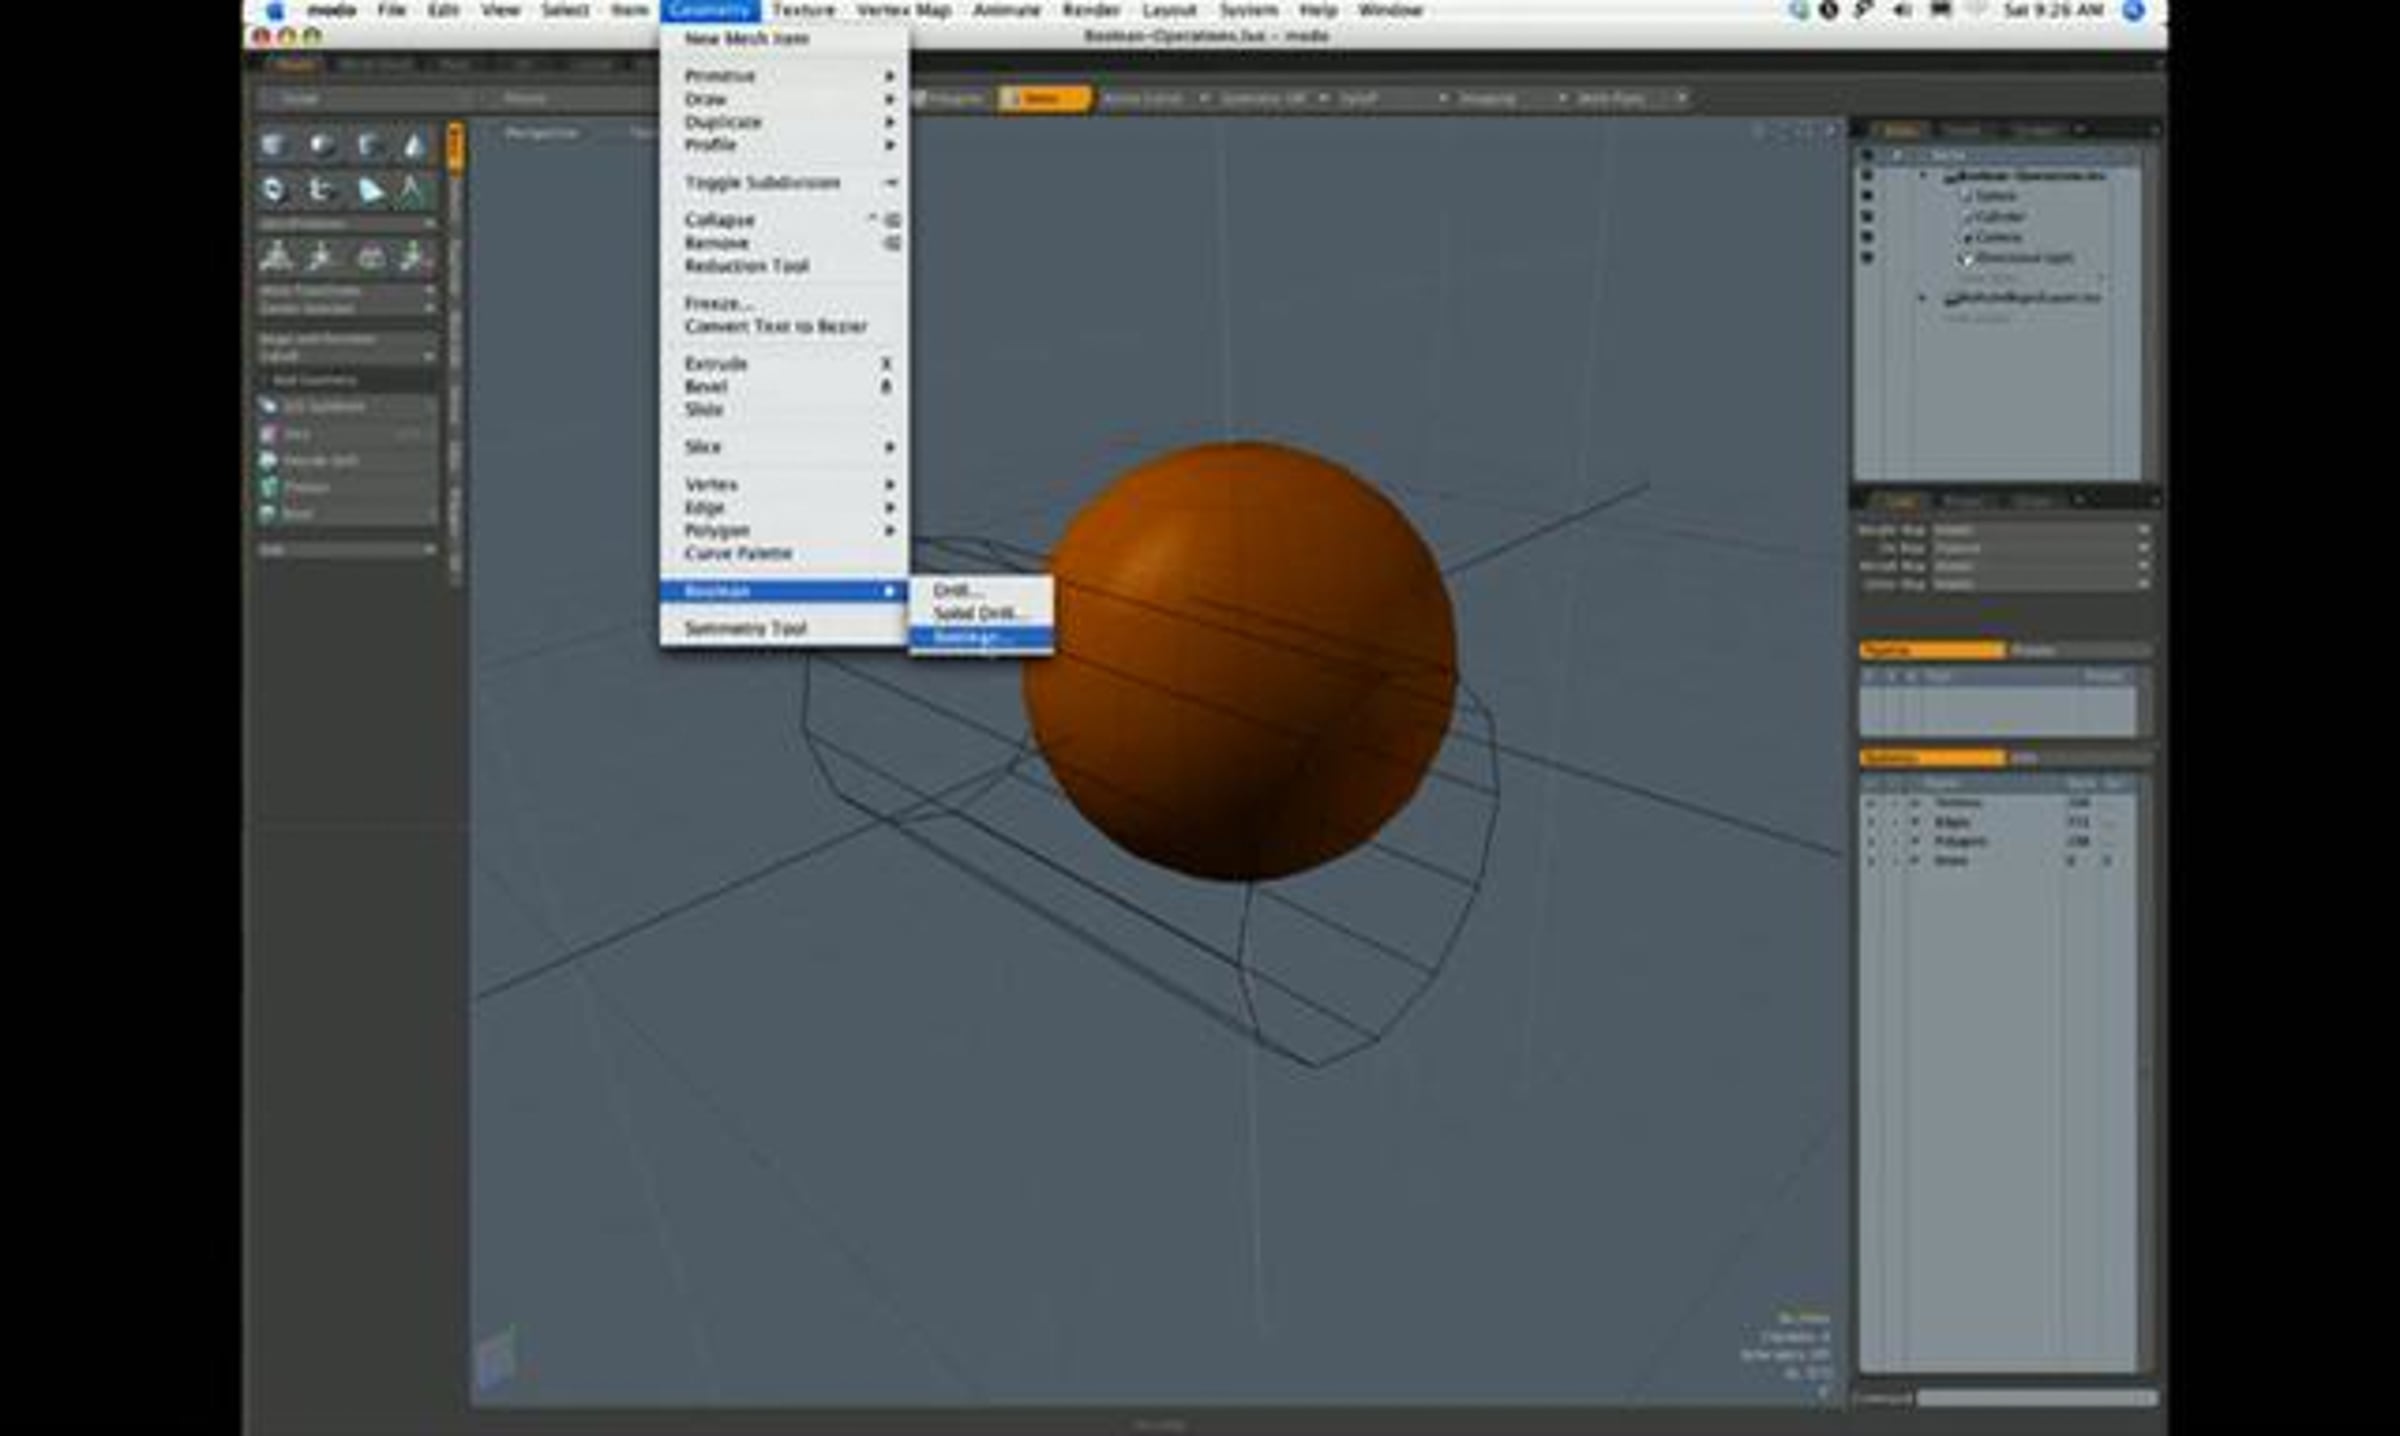This screenshot has width=2400, height=1436.
Task: Choose Toggle Subdivision
Action: (x=784, y=183)
